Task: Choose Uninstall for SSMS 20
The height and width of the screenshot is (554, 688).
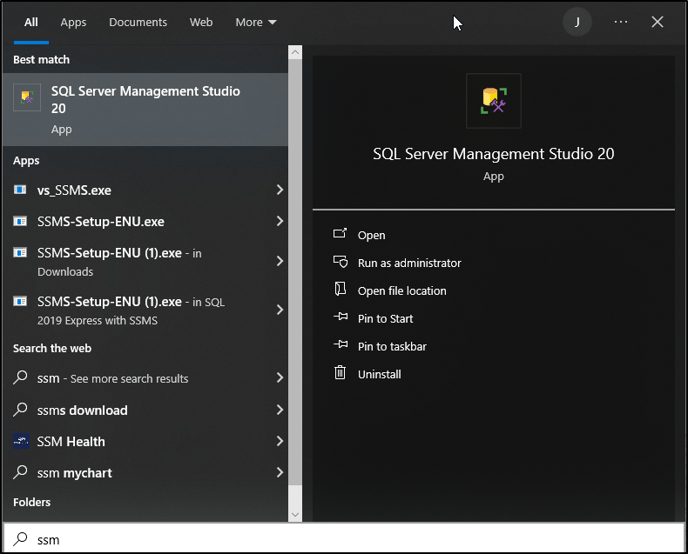Action: (x=379, y=374)
